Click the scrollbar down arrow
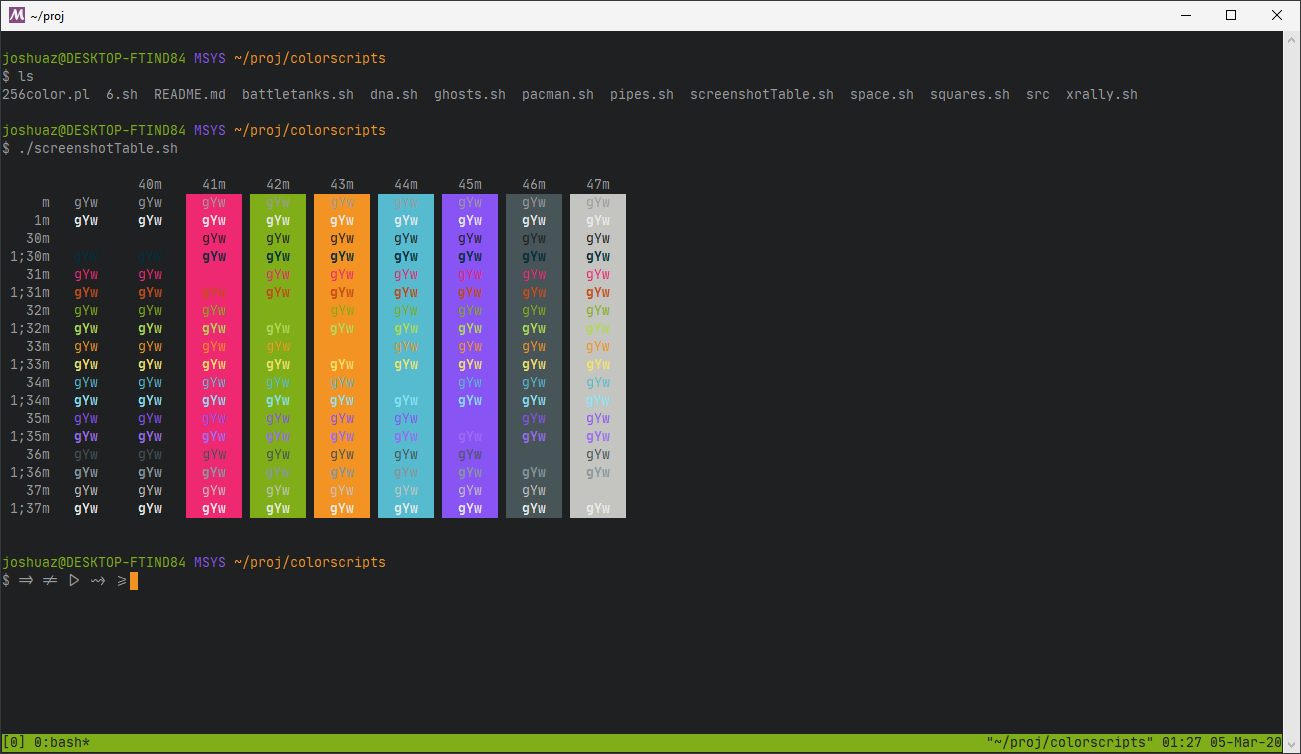1301x754 pixels. tap(1291, 744)
